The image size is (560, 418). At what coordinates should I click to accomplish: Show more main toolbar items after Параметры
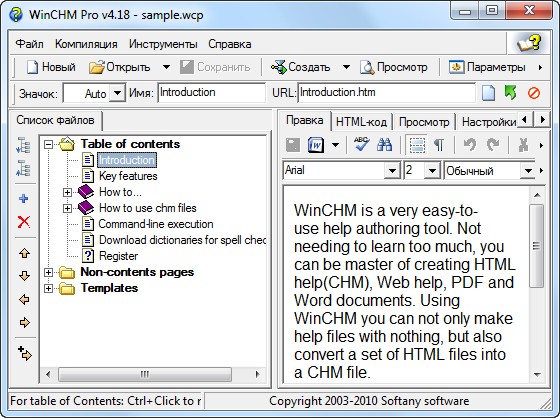point(540,67)
